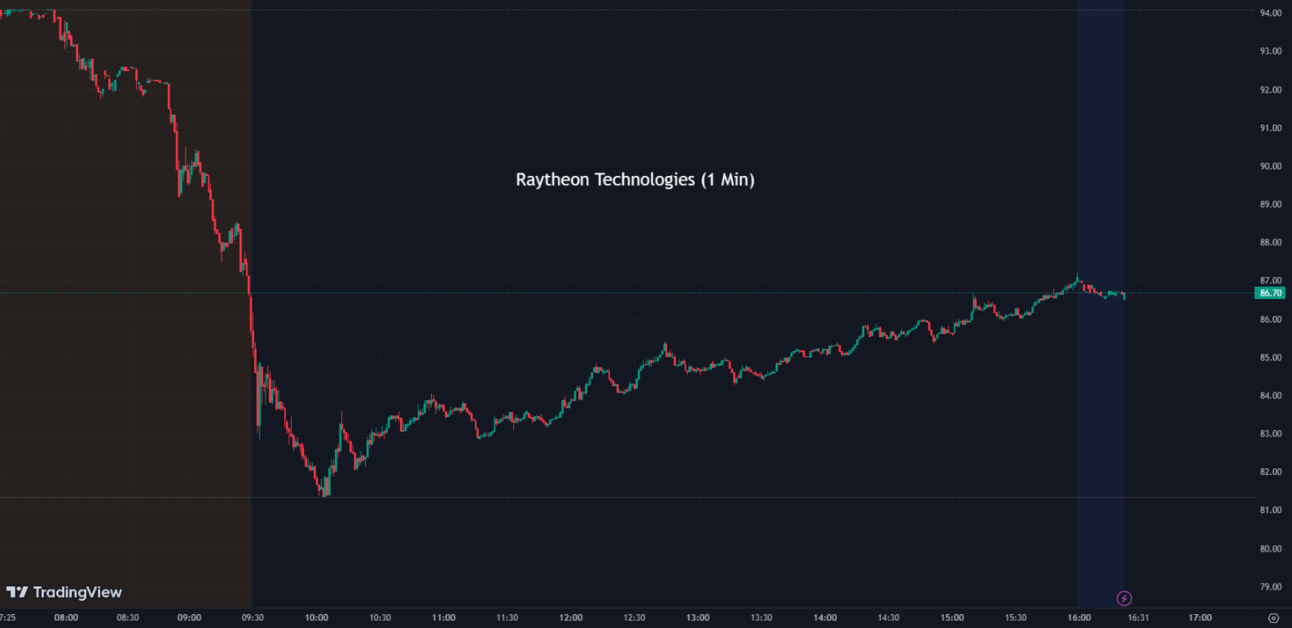
Task: Click the 90.00 price axis label
Action: pos(1270,166)
